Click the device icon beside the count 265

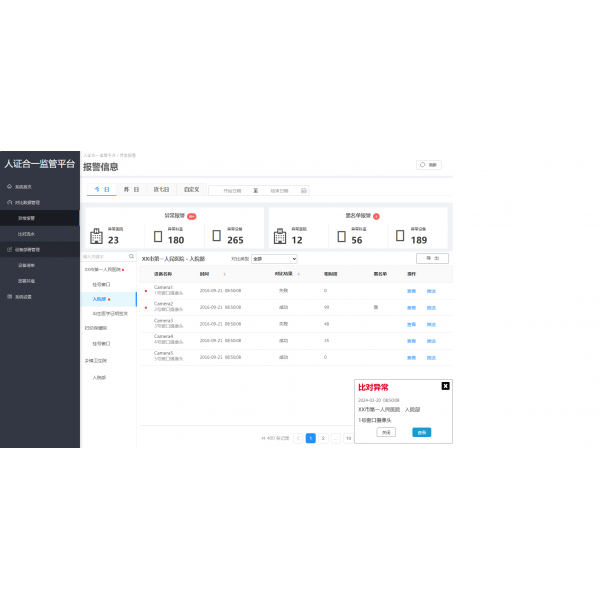point(217,235)
